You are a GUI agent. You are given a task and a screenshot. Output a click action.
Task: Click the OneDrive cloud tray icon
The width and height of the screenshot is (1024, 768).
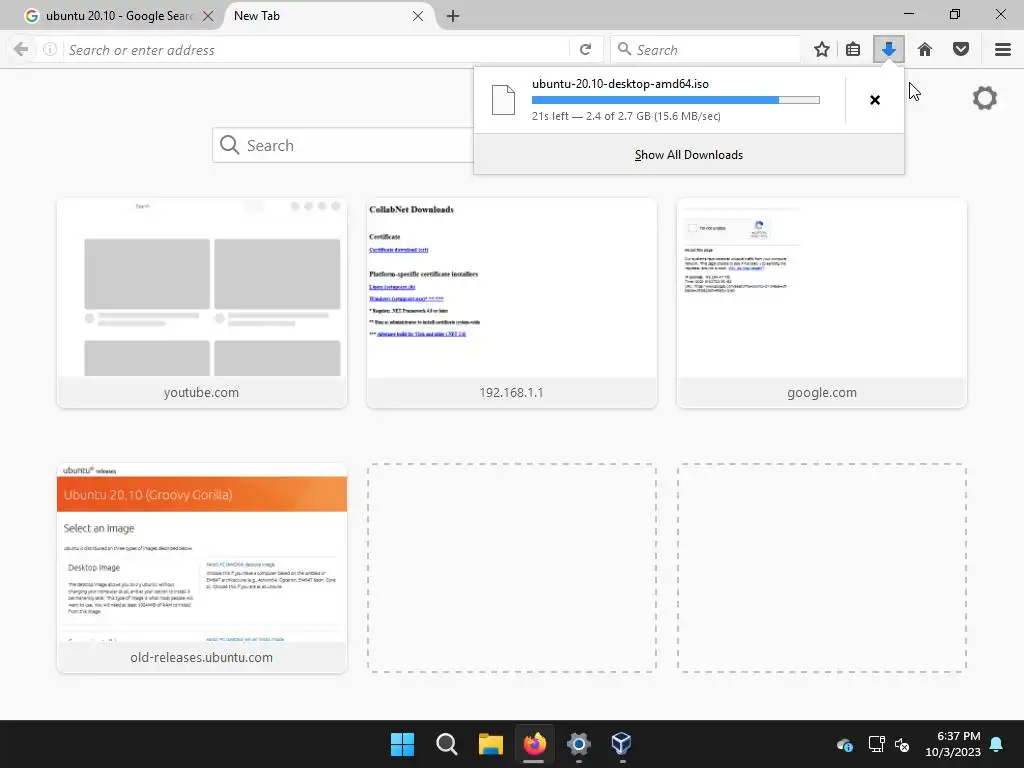[844, 744]
